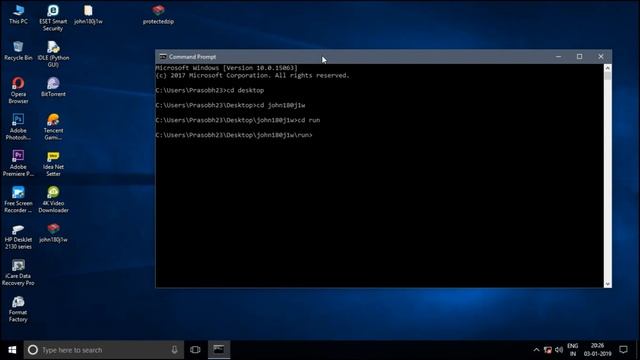
Task: Select the Tencent Gaming shortcut
Action: click(x=53, y=127)
